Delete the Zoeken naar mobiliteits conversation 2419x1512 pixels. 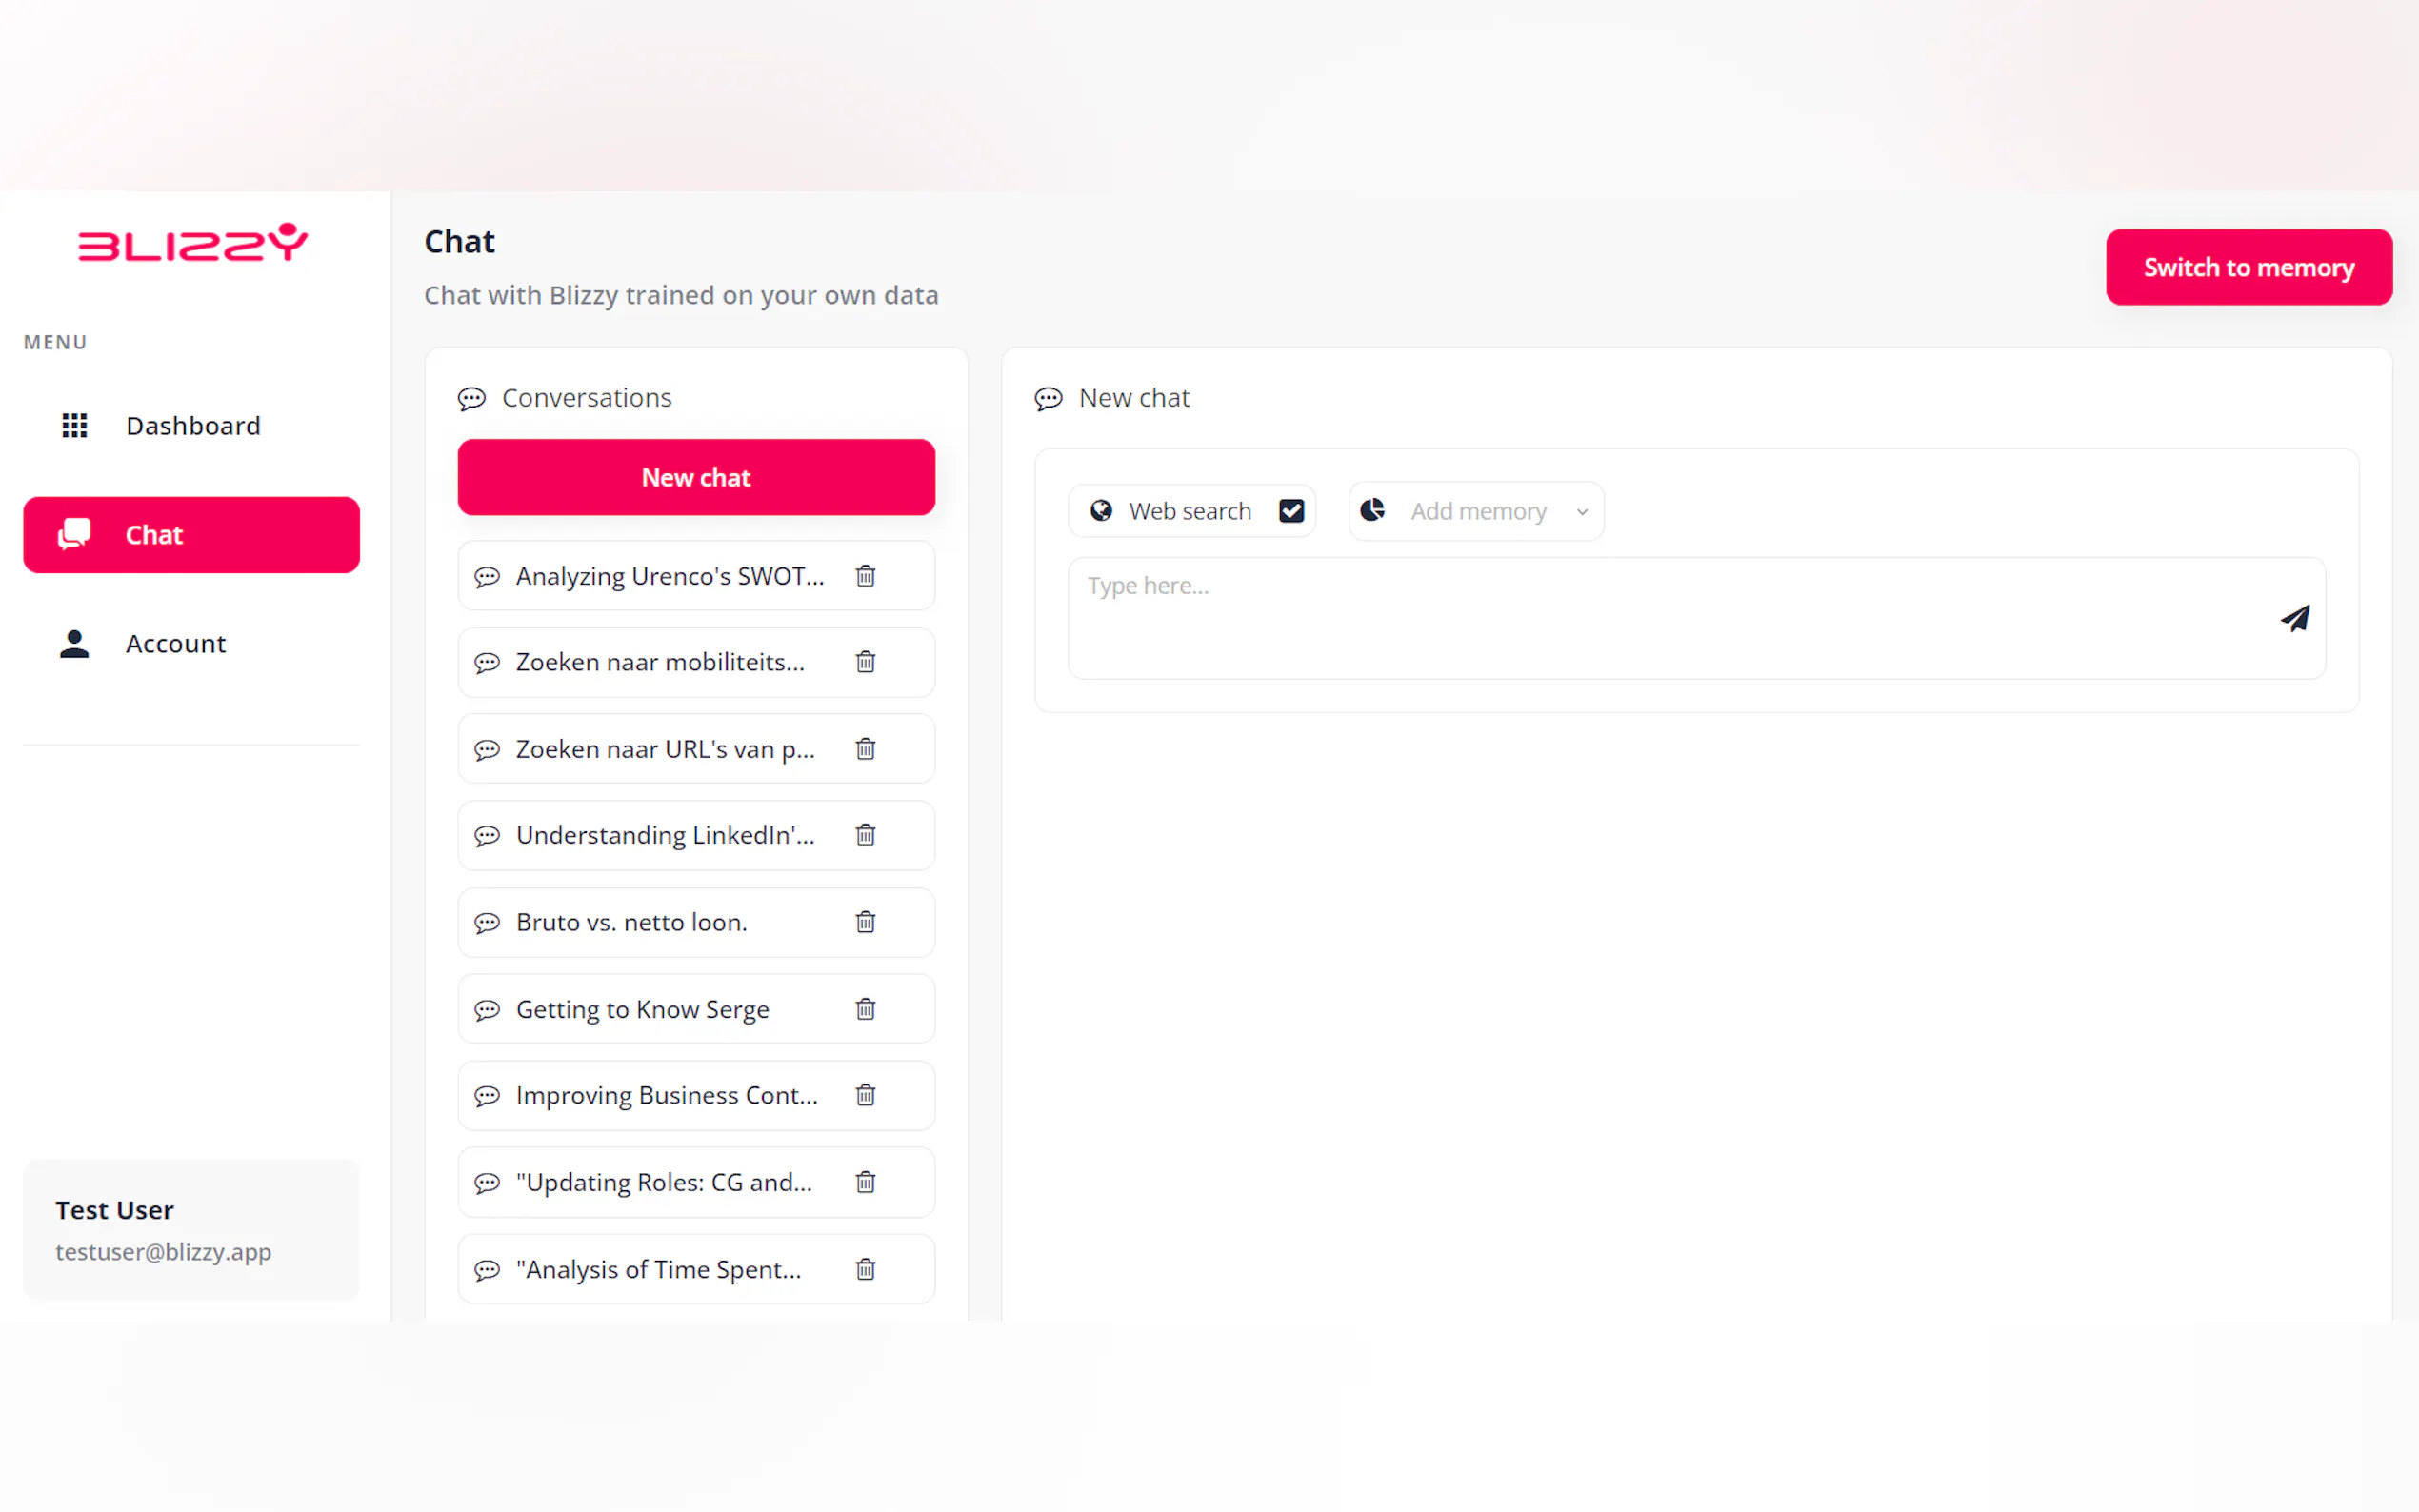coord(865,662)
